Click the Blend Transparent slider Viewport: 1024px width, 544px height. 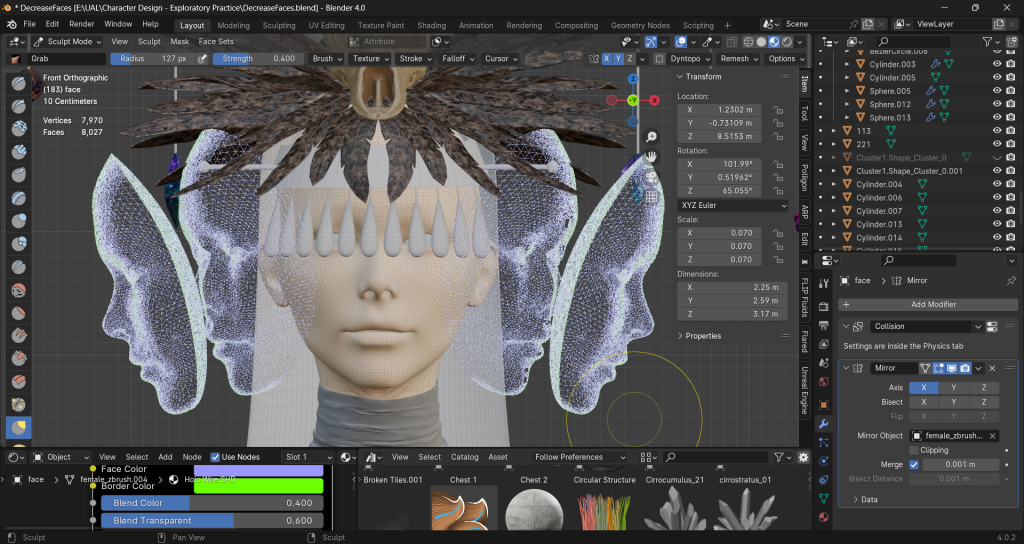211,520
